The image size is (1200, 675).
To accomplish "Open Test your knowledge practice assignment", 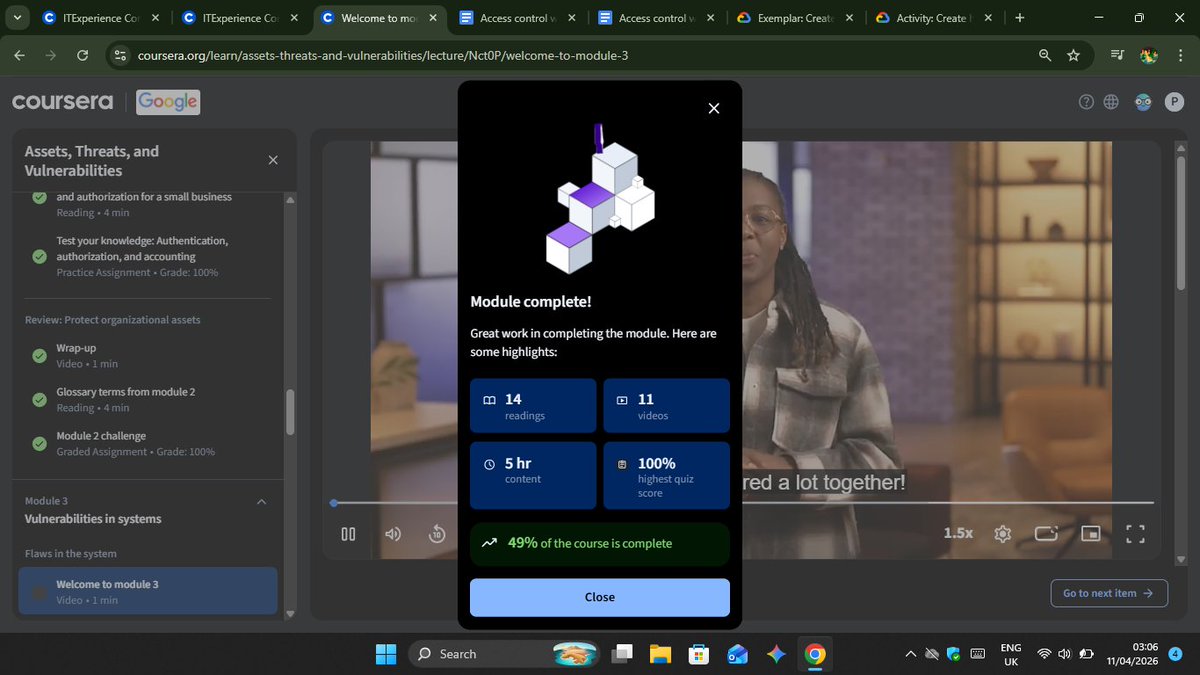I will (x=148, y=256).
